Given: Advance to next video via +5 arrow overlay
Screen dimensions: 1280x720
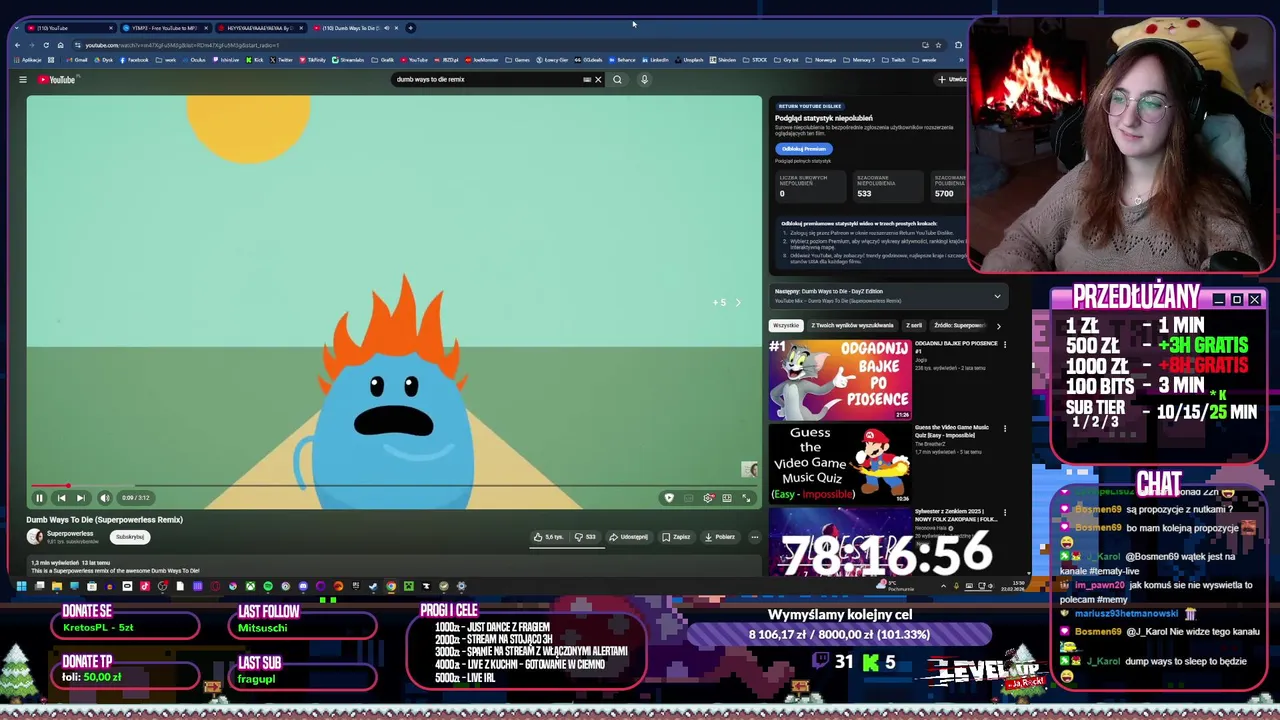Looking at the screenshot, I should 738,302.
